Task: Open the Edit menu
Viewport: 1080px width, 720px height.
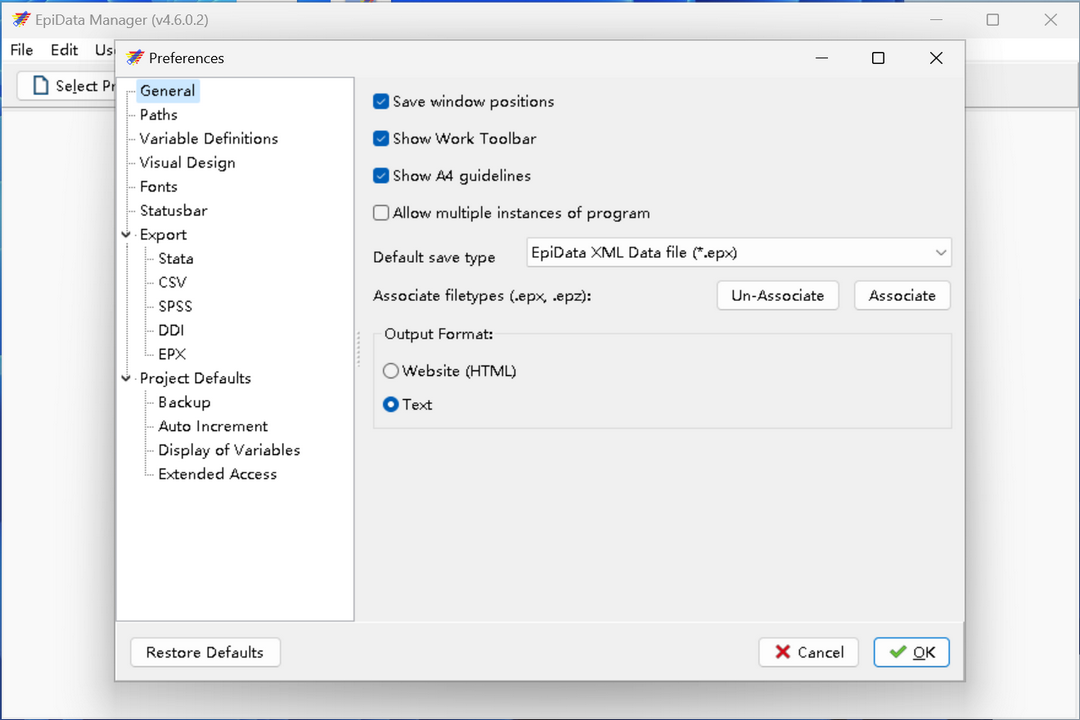Action: [64, 50]
